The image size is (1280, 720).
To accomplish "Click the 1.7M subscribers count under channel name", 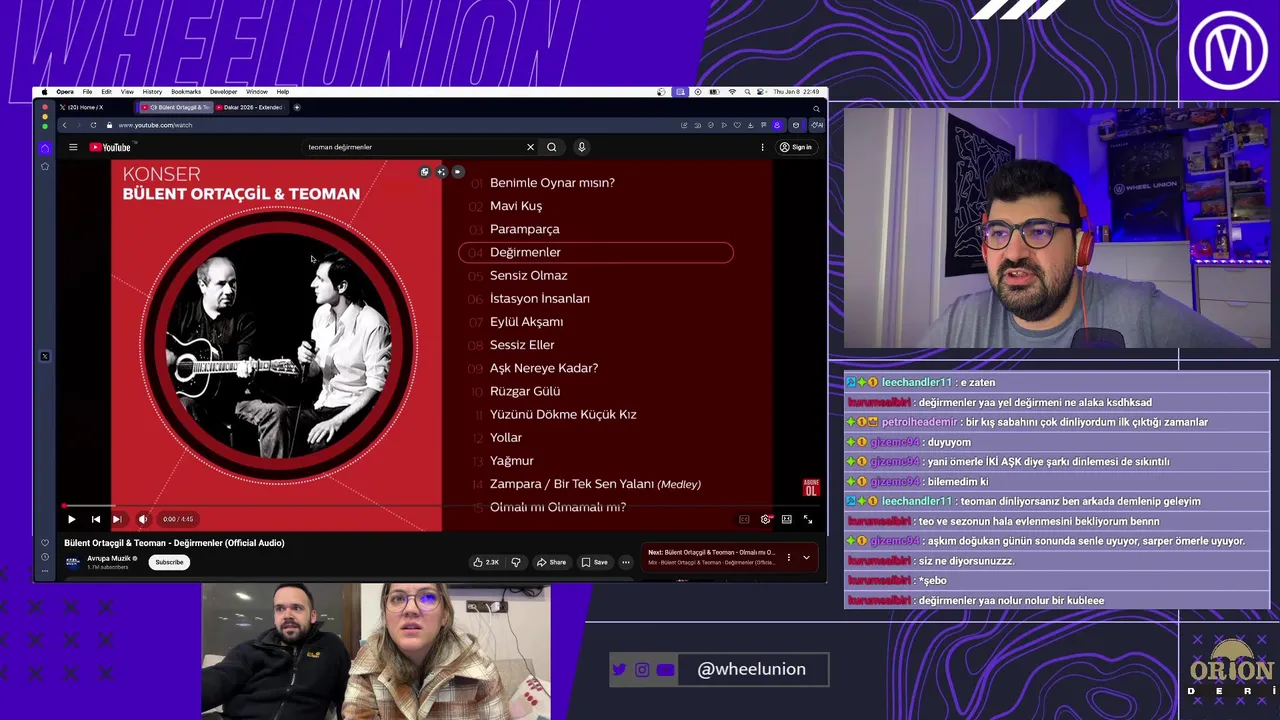I will click(x=107, y=567).
